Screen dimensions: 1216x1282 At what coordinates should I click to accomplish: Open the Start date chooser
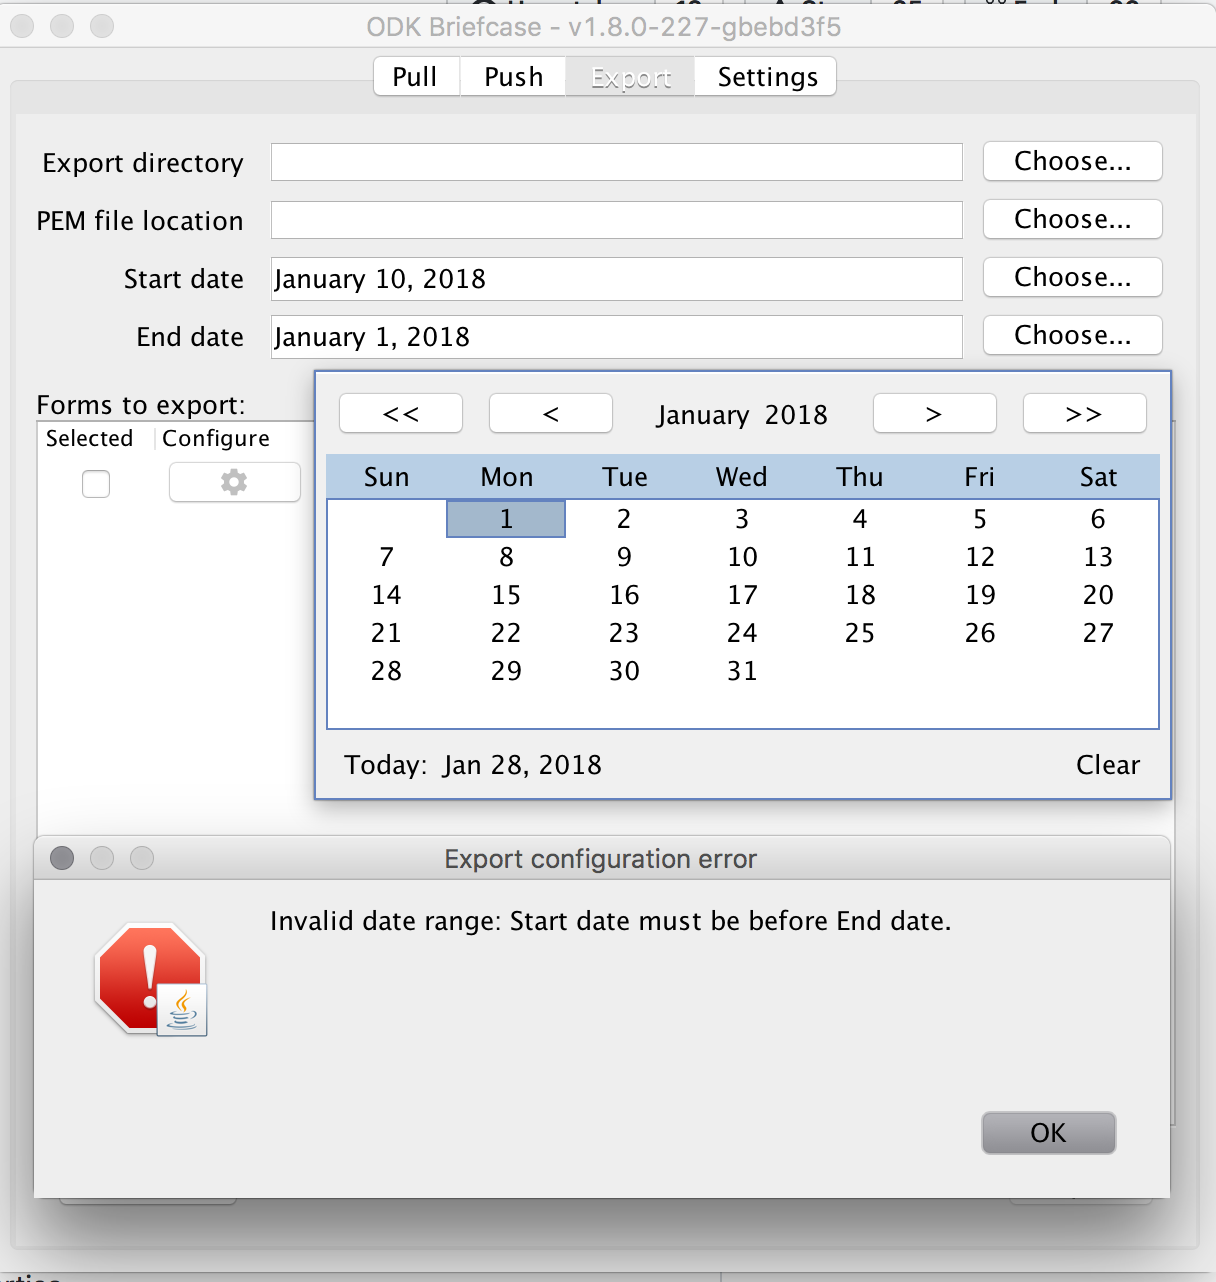point(1071,277)
